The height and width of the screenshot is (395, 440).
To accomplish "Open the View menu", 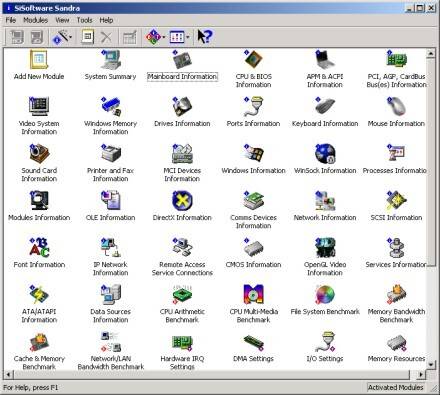I will [x=62, y=20].
